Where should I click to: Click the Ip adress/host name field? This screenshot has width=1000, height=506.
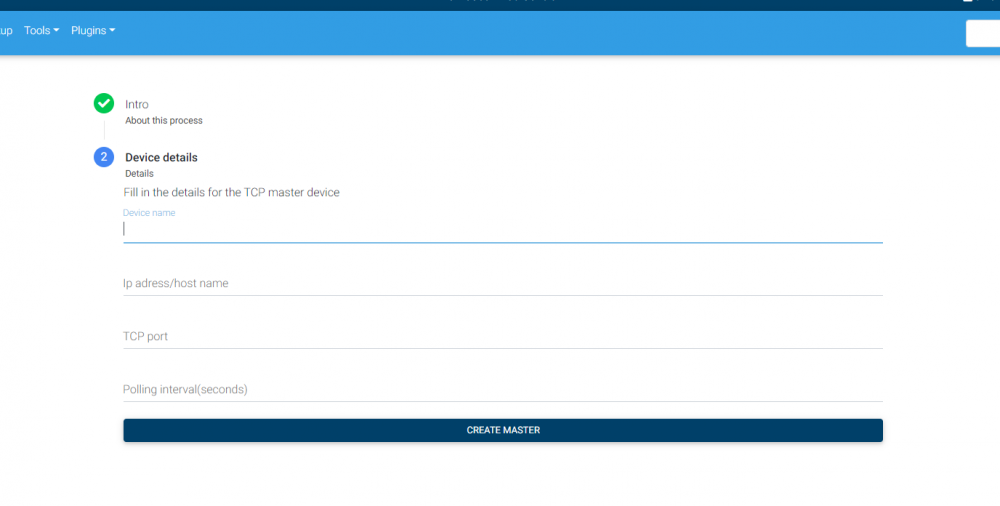click(502, 283)
